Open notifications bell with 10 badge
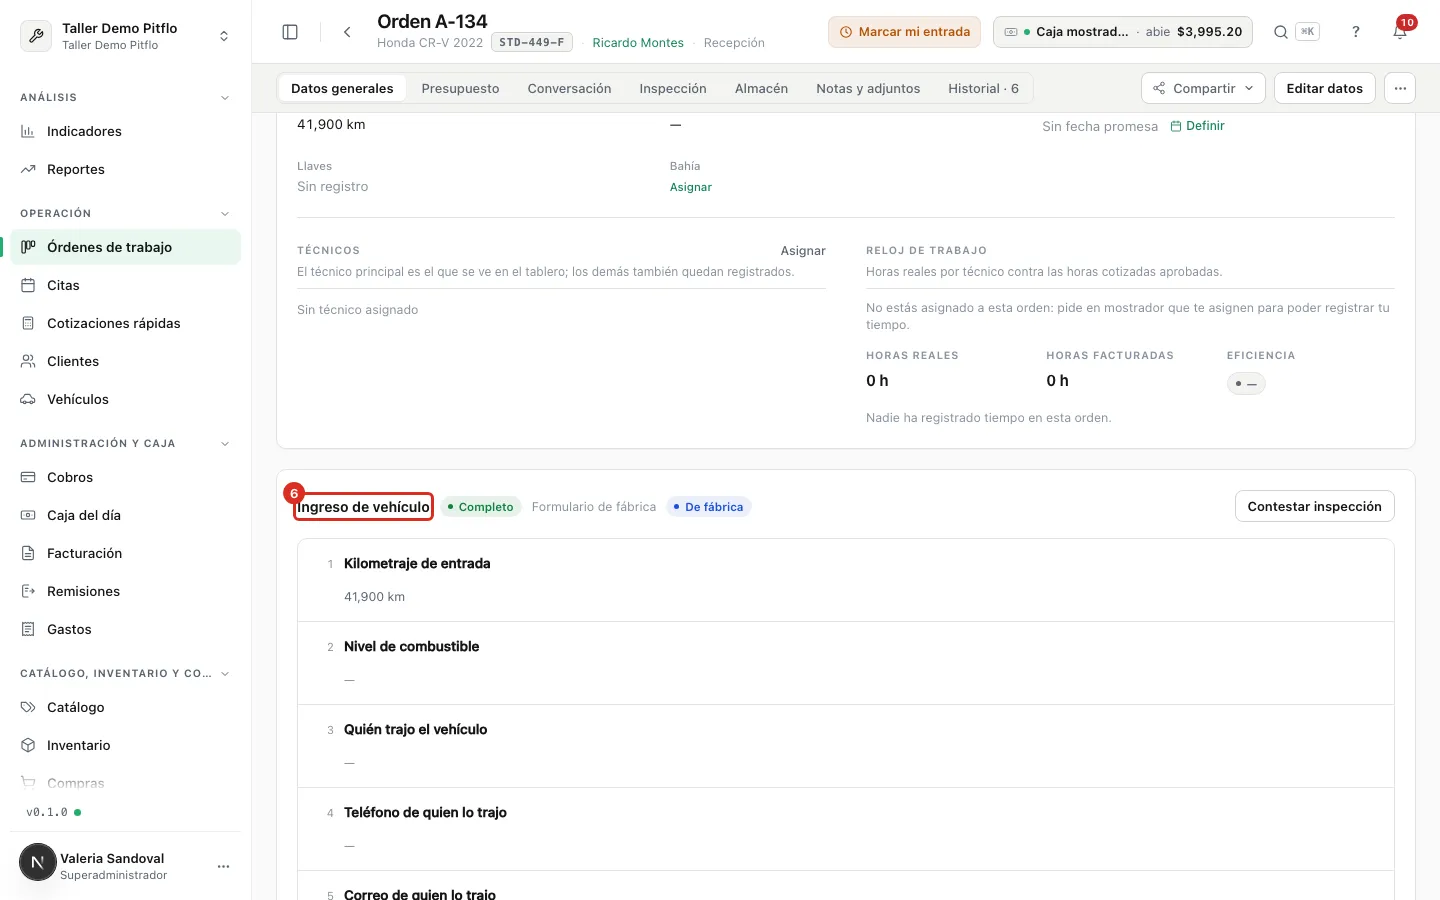This screenshot has width=1440, height=900. (x=1400, y=32)
